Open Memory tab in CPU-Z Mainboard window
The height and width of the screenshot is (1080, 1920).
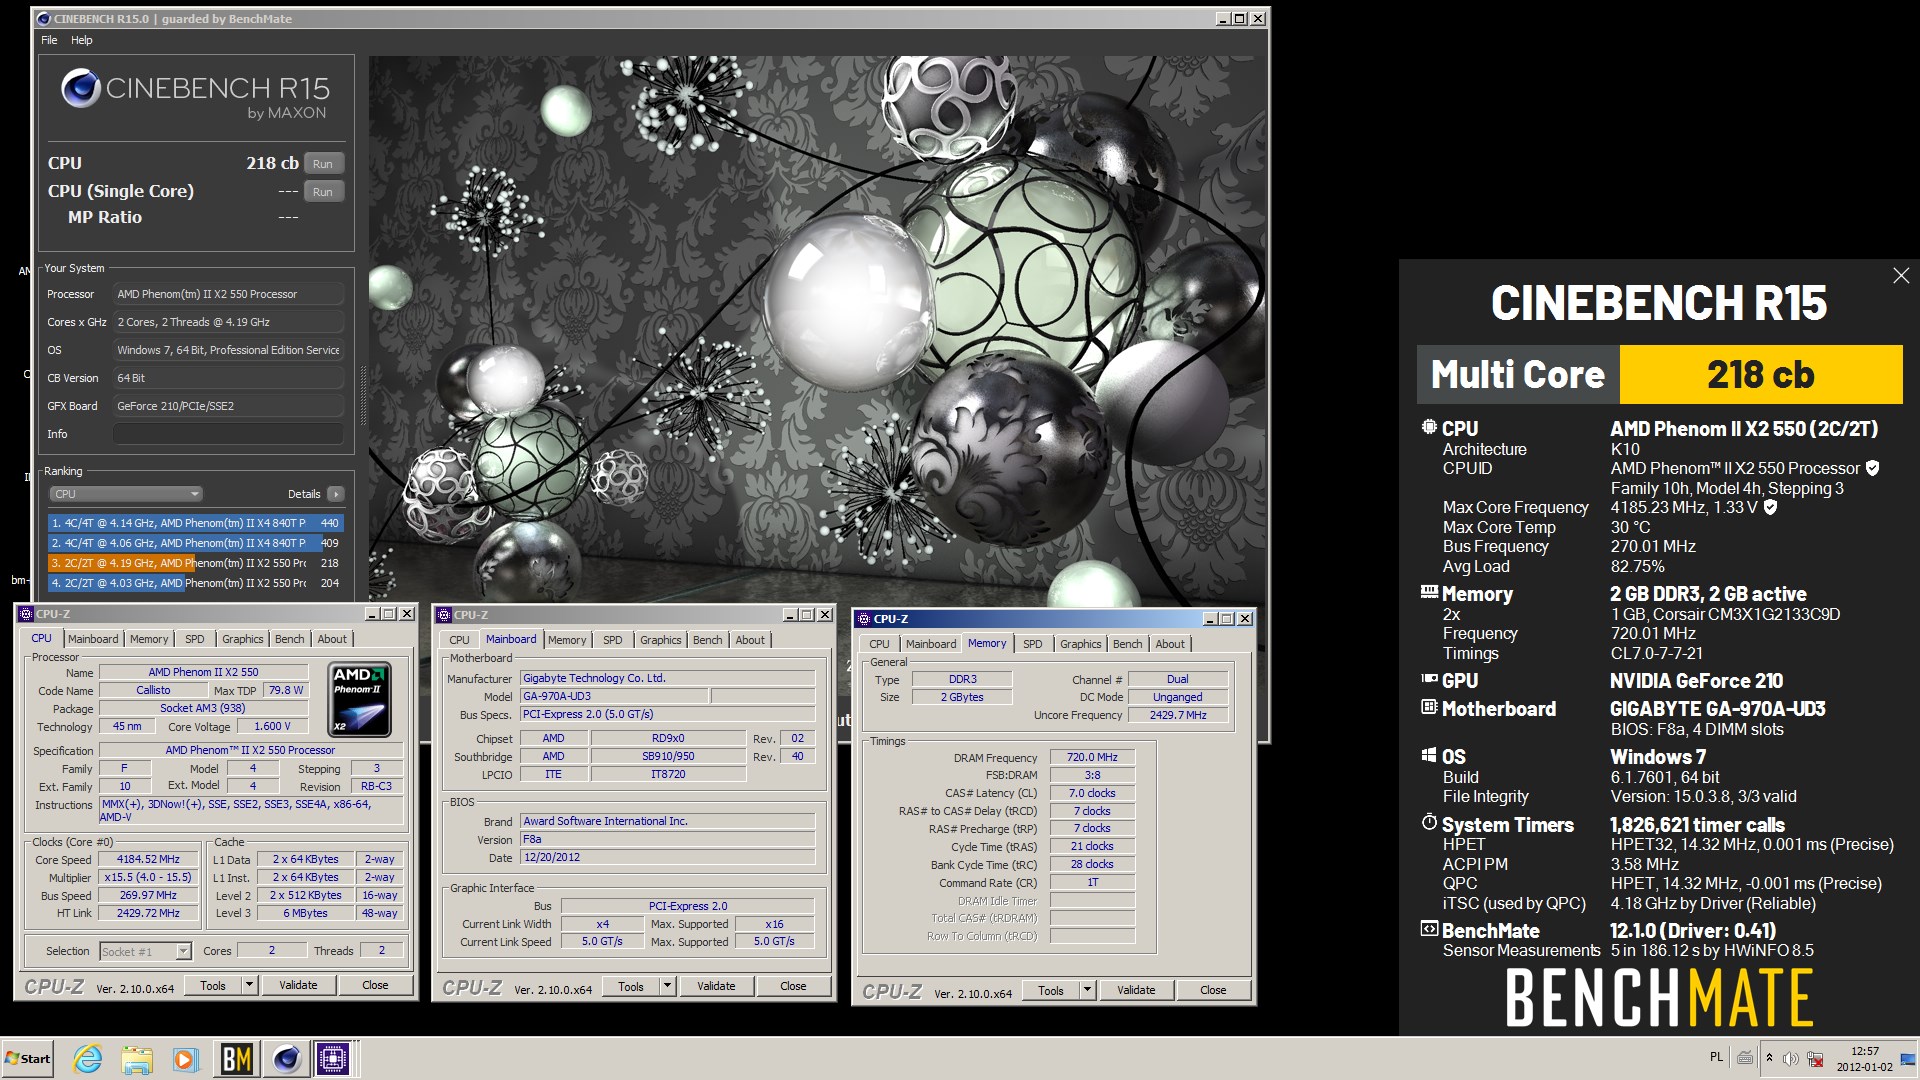pyautogui.click(x=567, y=640)
